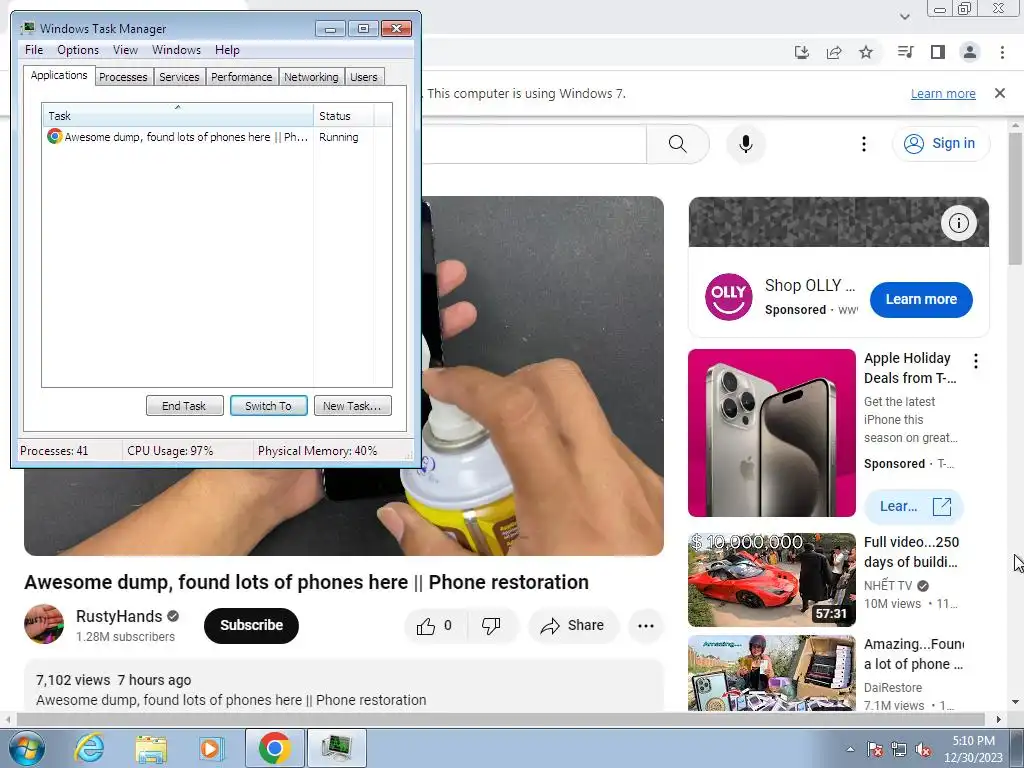1024x768 pixels.
Task: Click the New Task... button
Action: tap(353, 406)
